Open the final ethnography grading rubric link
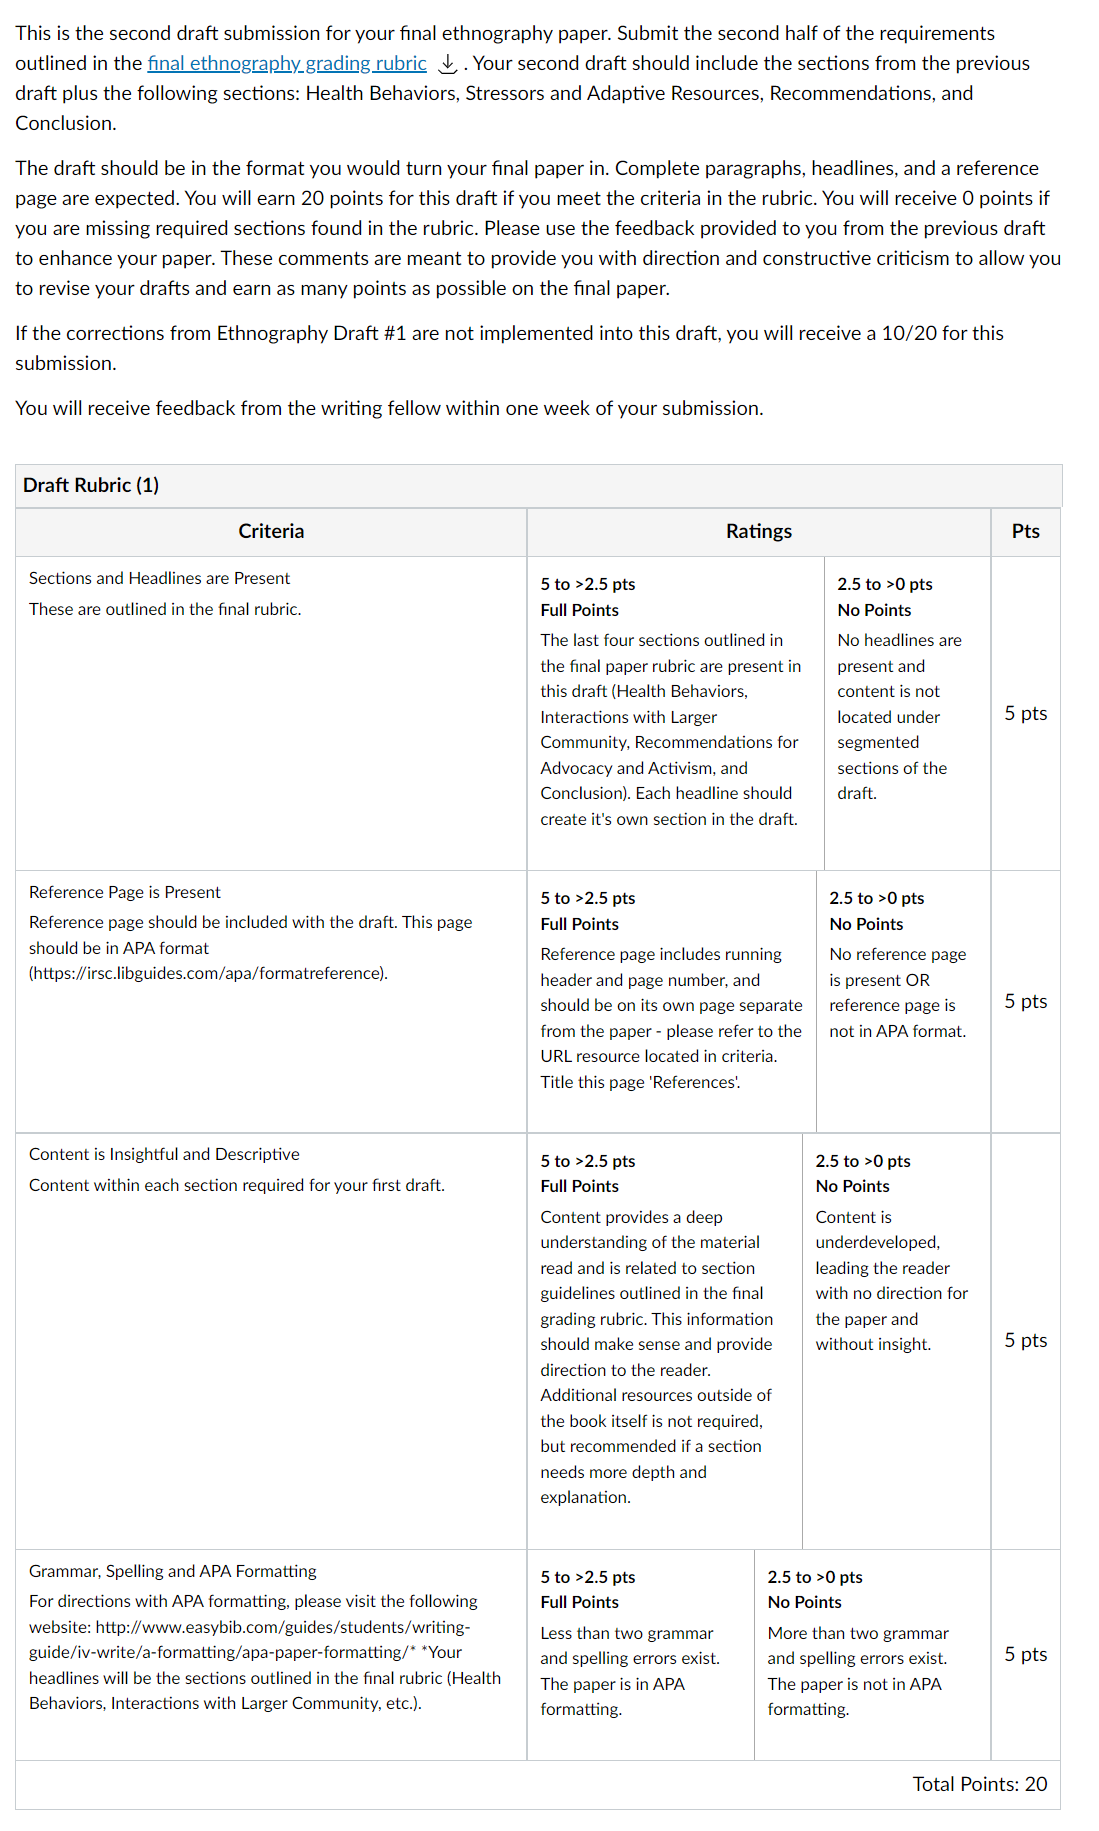The image size is (1099, 1831). tap(287, 63)
